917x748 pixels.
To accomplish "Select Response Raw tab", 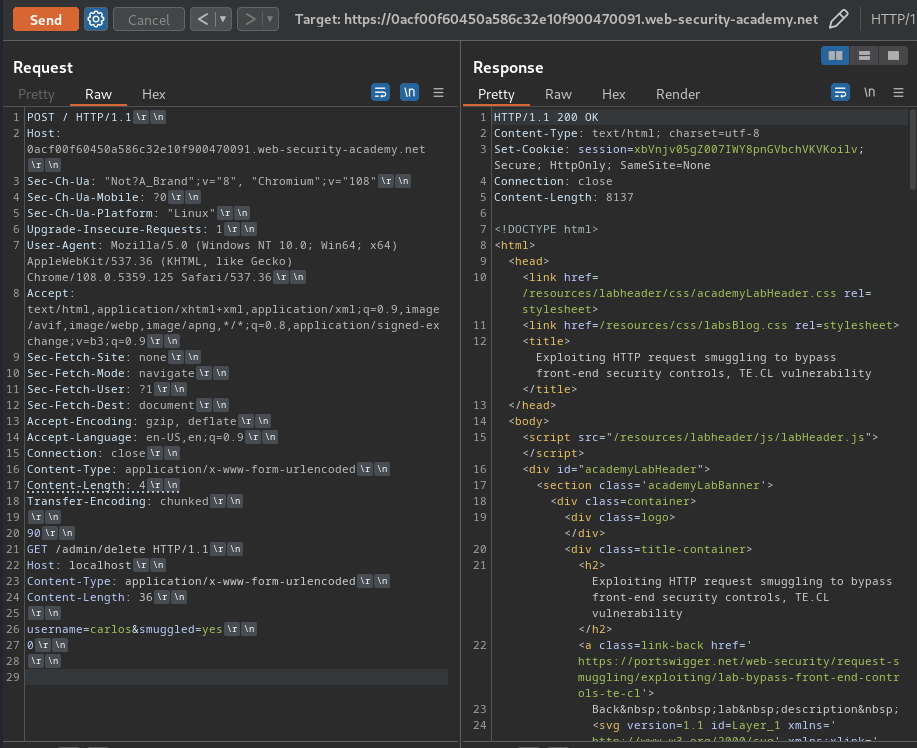I will [x=558, y=94].
